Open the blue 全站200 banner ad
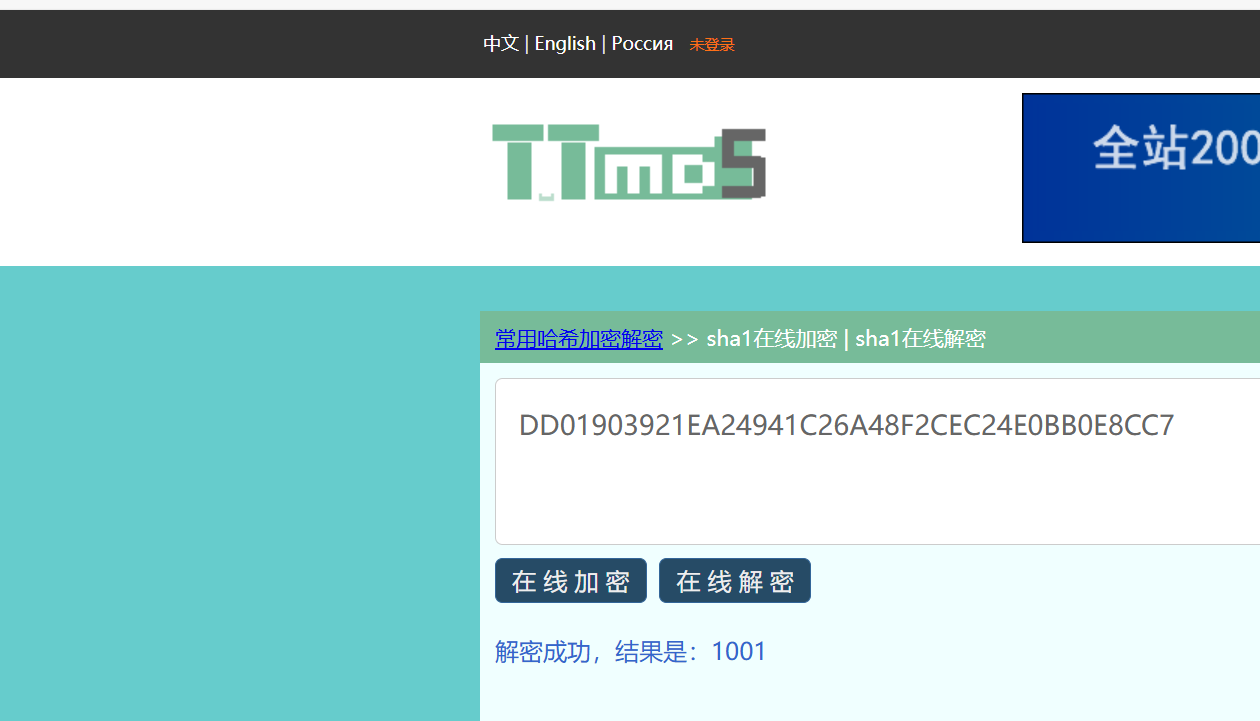Screen dimensions: 1260x721 1140,168
